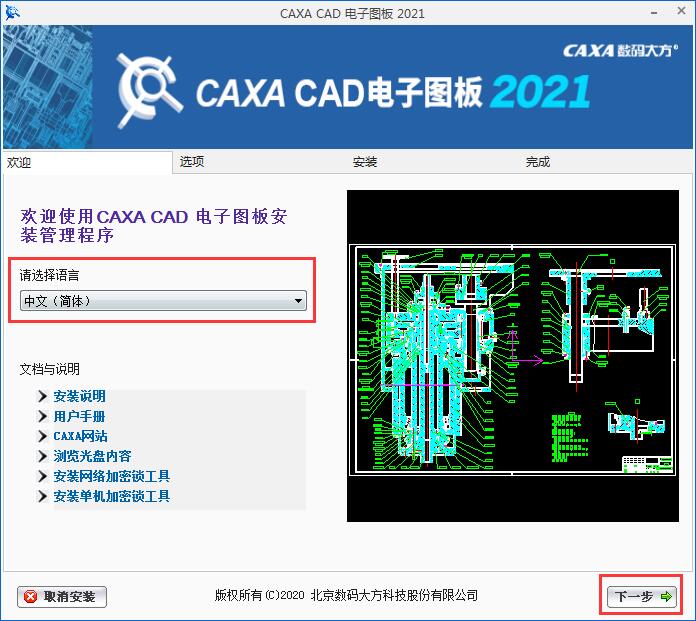The image size is (696, 621).
Task: Click the 请选择语言 label
Action: point(49,275)
